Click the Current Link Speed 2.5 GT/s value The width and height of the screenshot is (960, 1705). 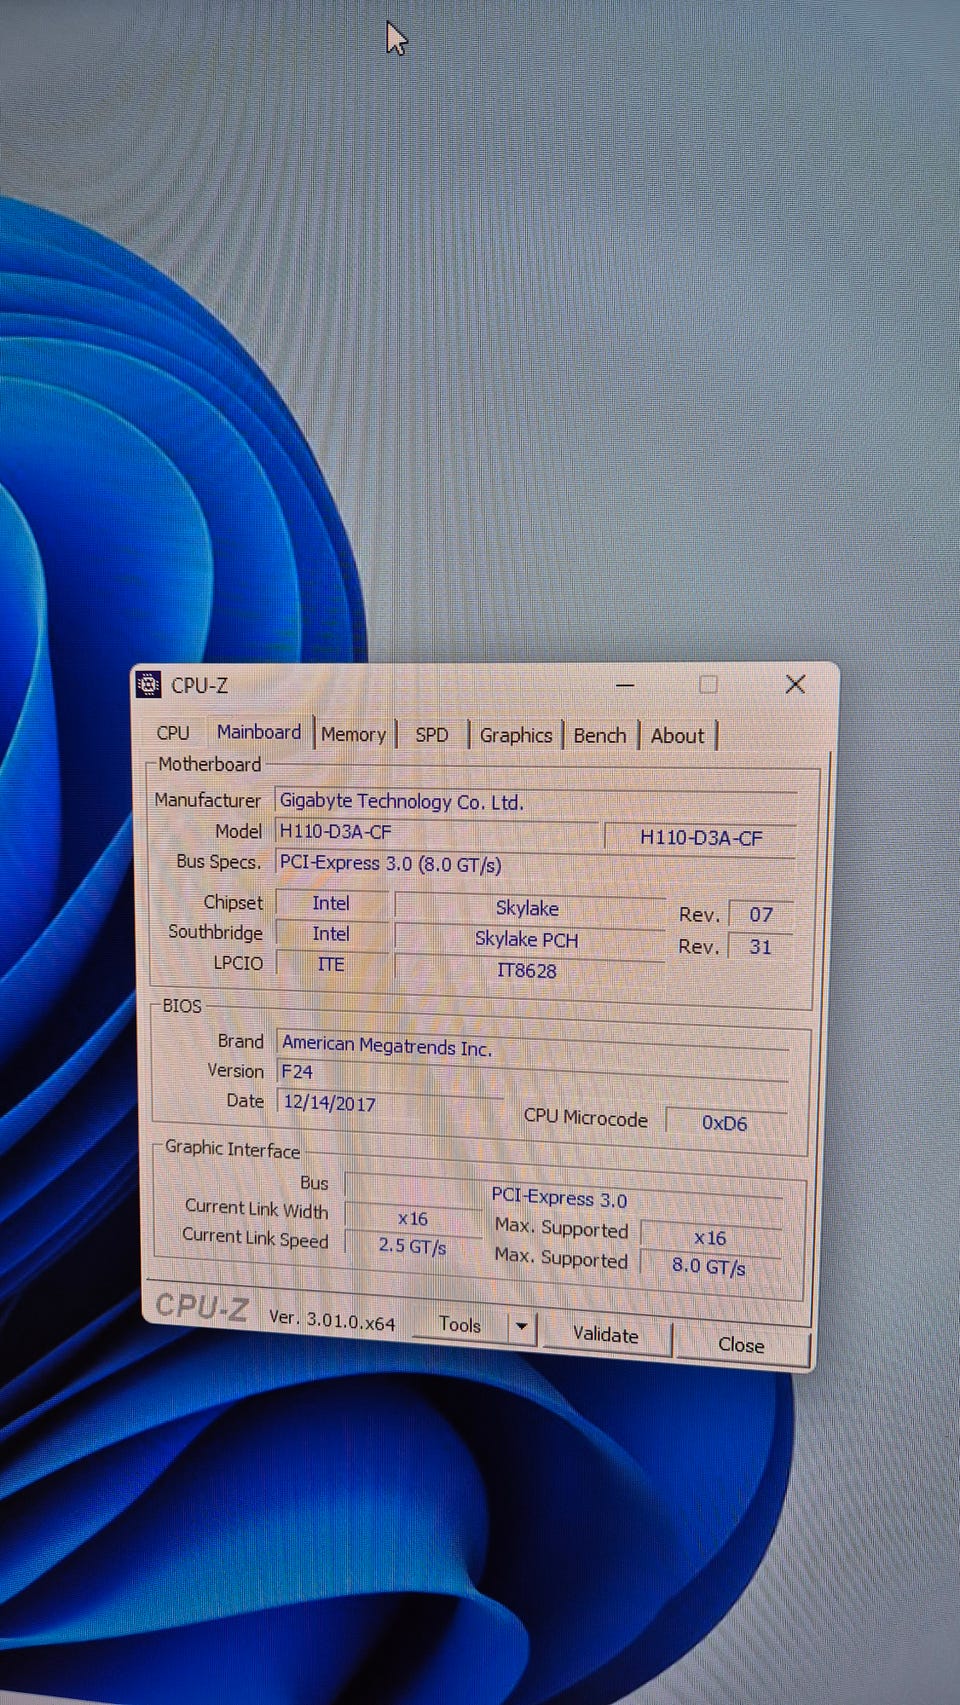pos(413,1246)
